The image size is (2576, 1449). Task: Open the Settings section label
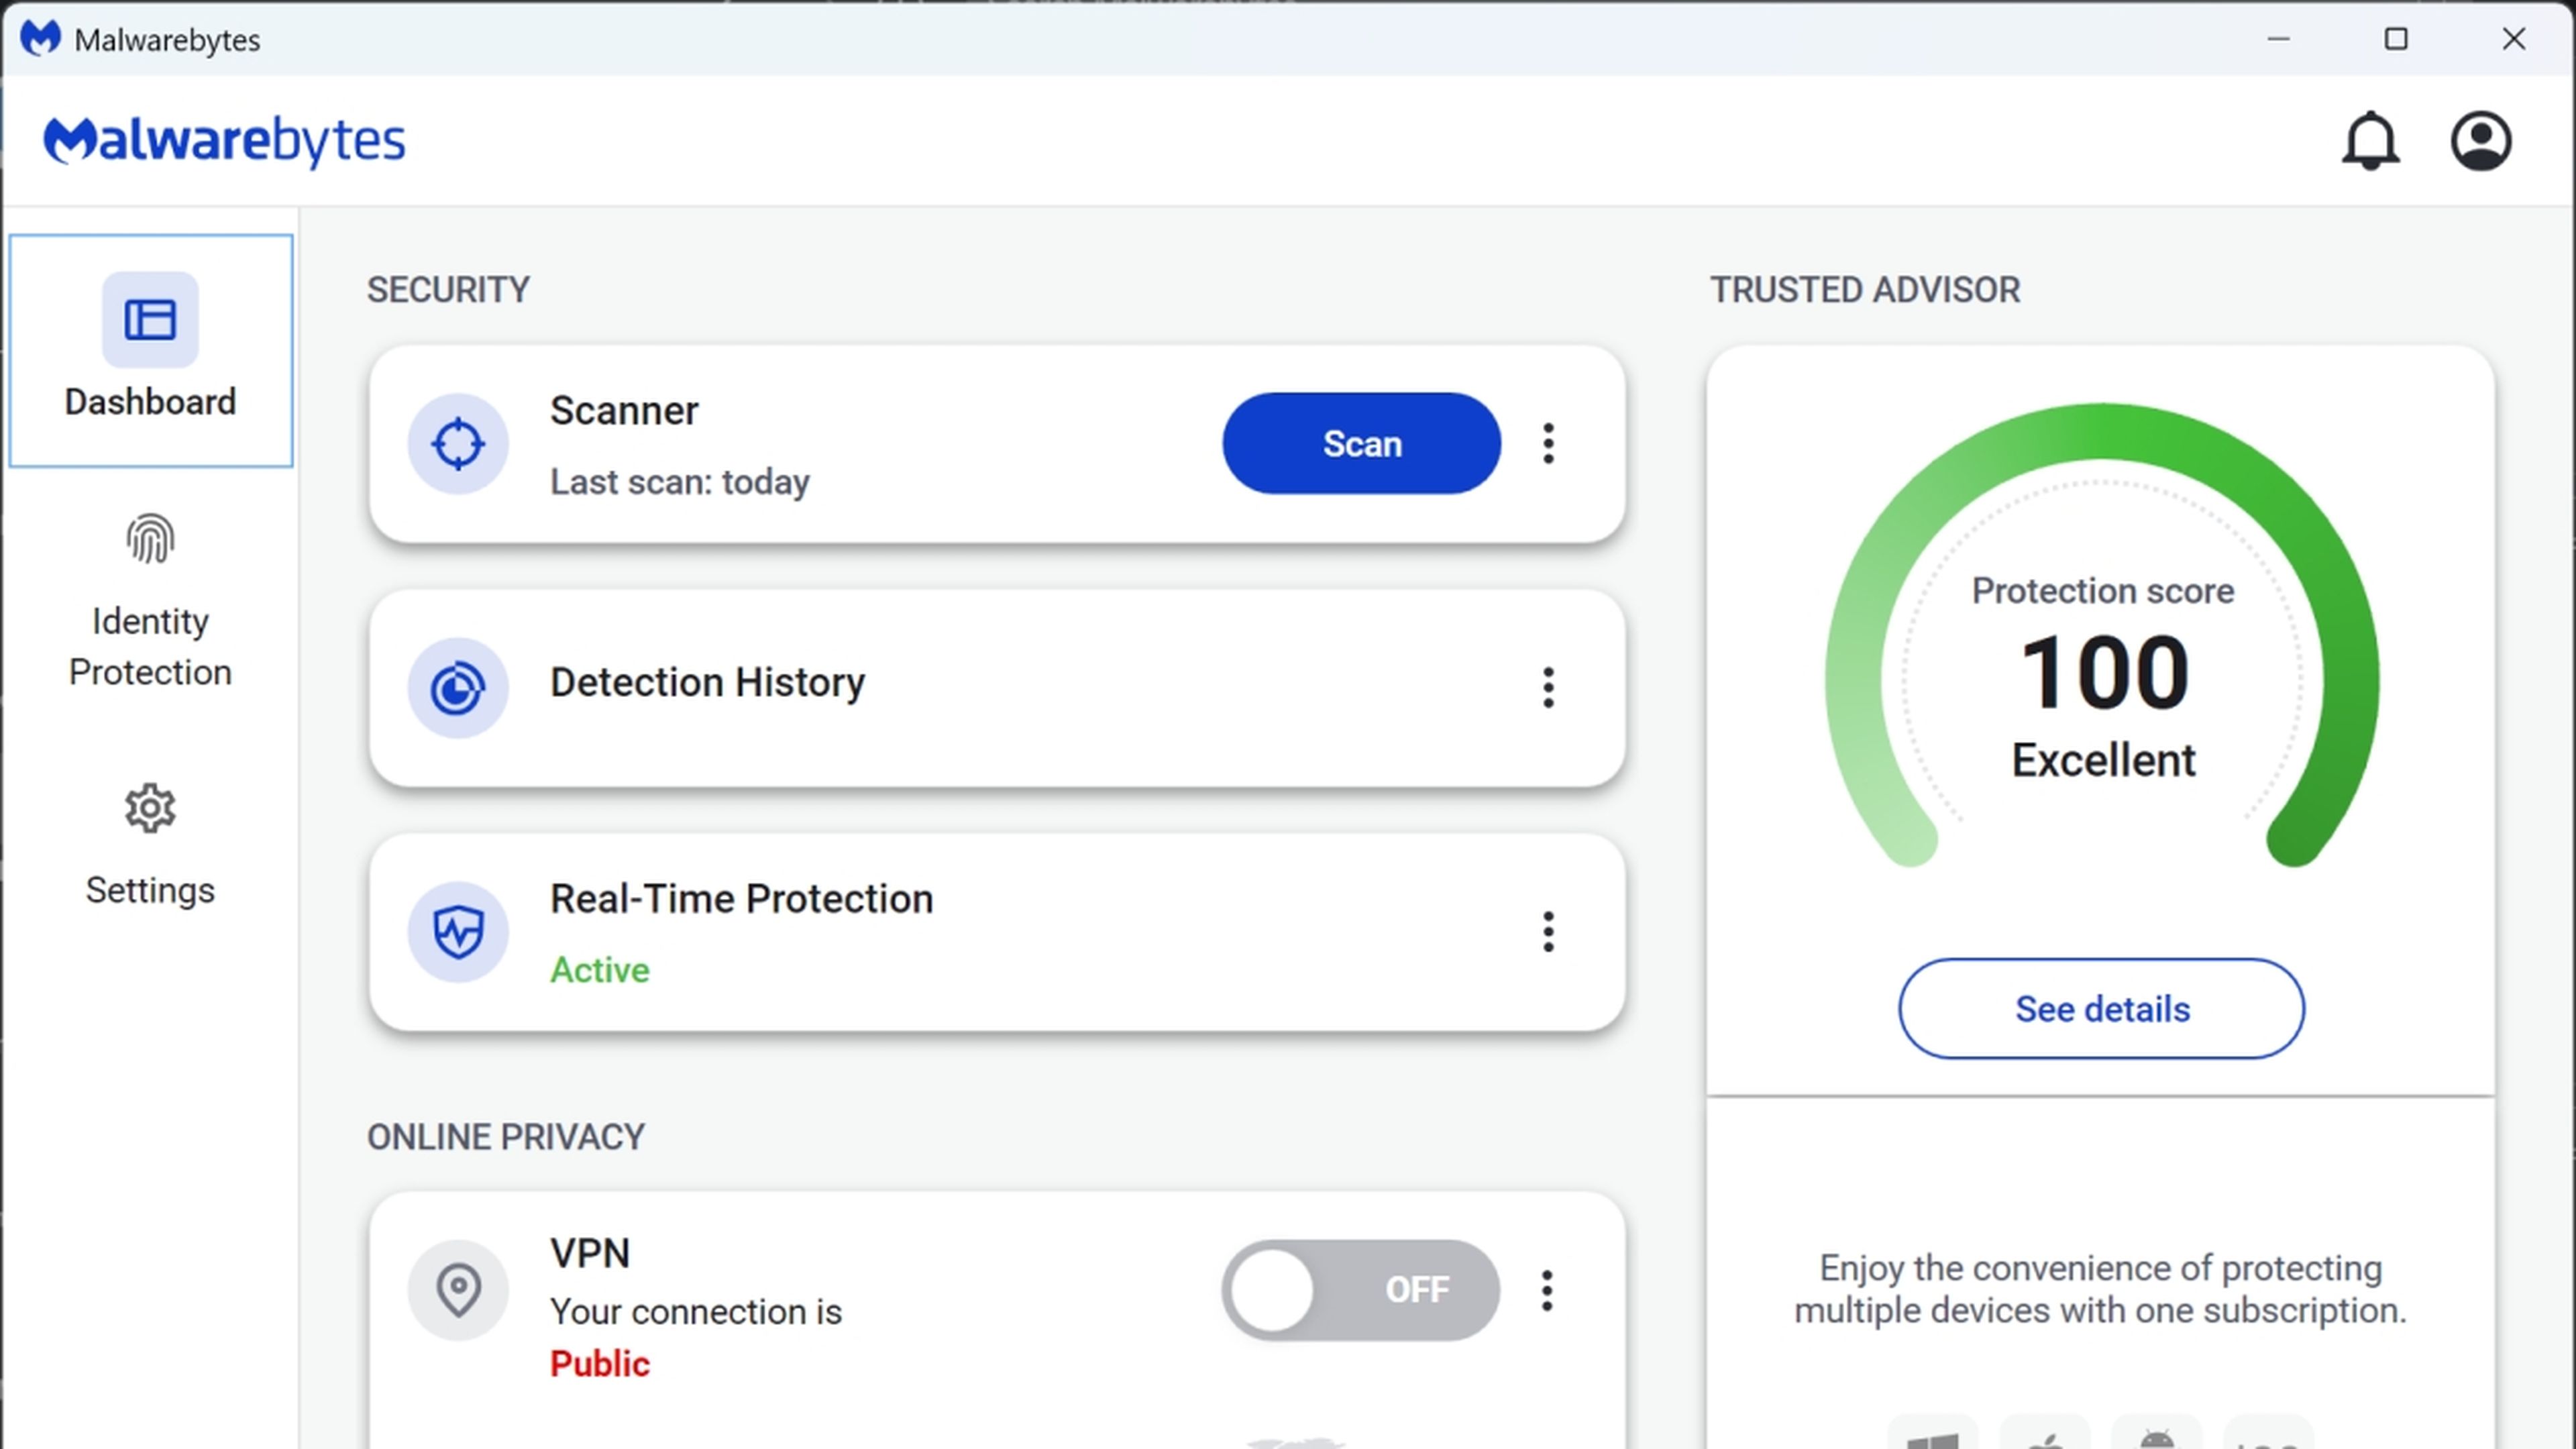[150, 890]
